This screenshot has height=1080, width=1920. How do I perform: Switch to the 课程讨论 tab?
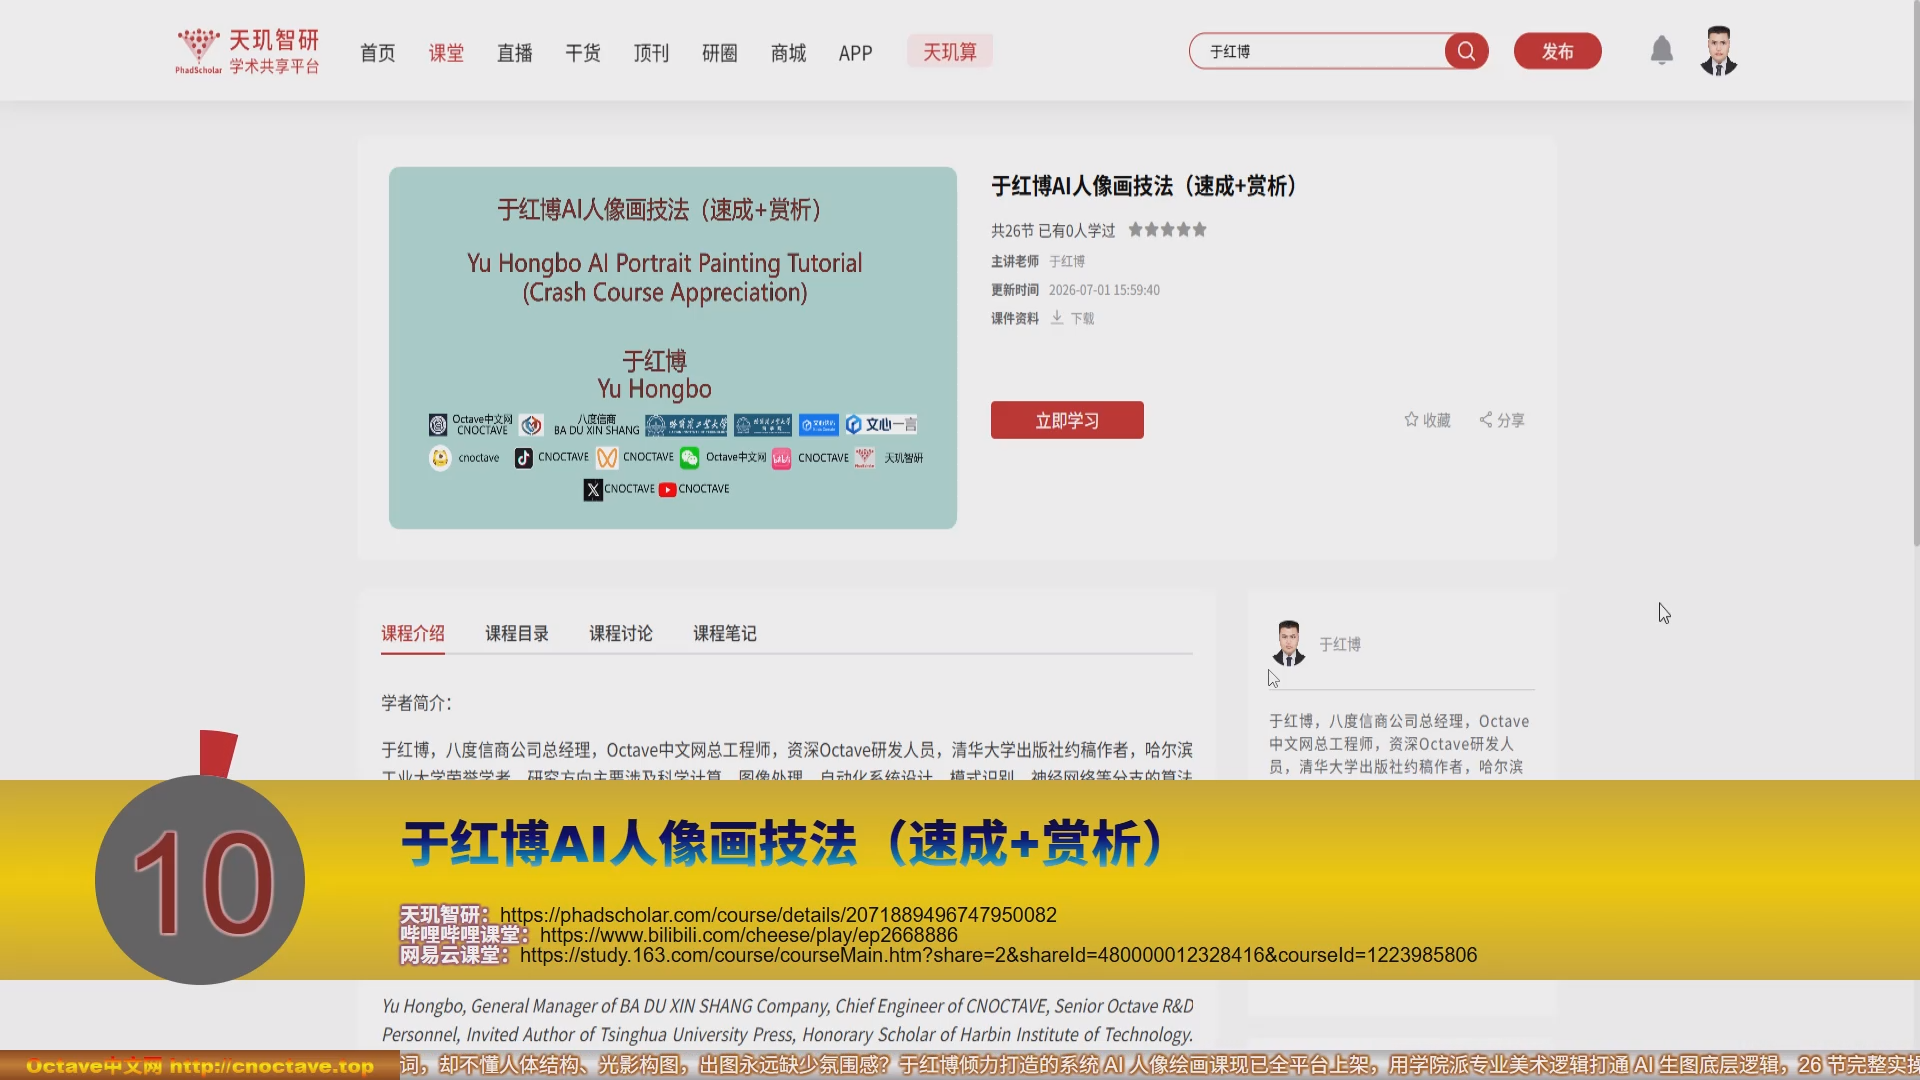click(621, 633)
